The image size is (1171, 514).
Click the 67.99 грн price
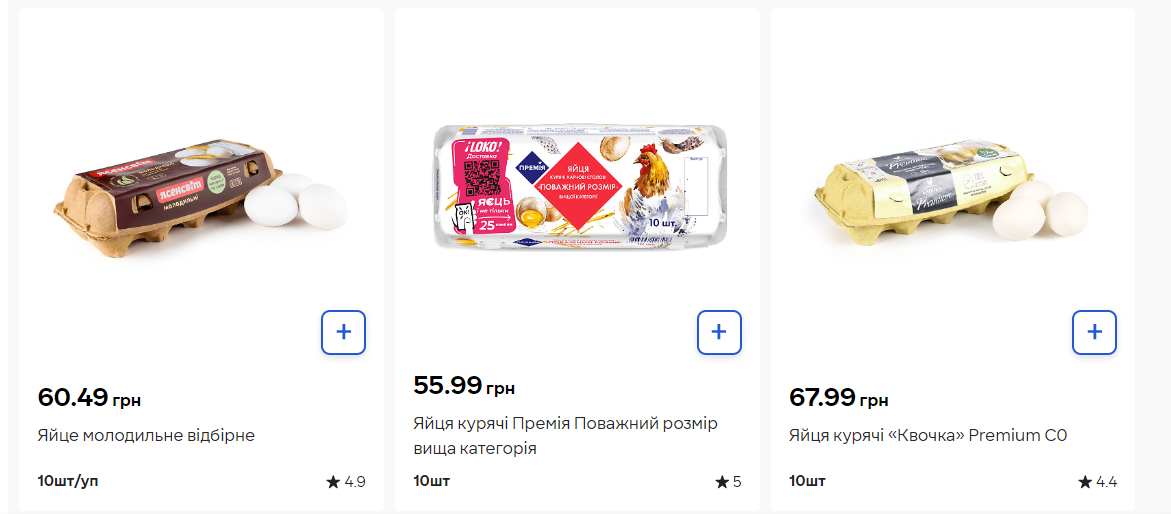(838, 398)
